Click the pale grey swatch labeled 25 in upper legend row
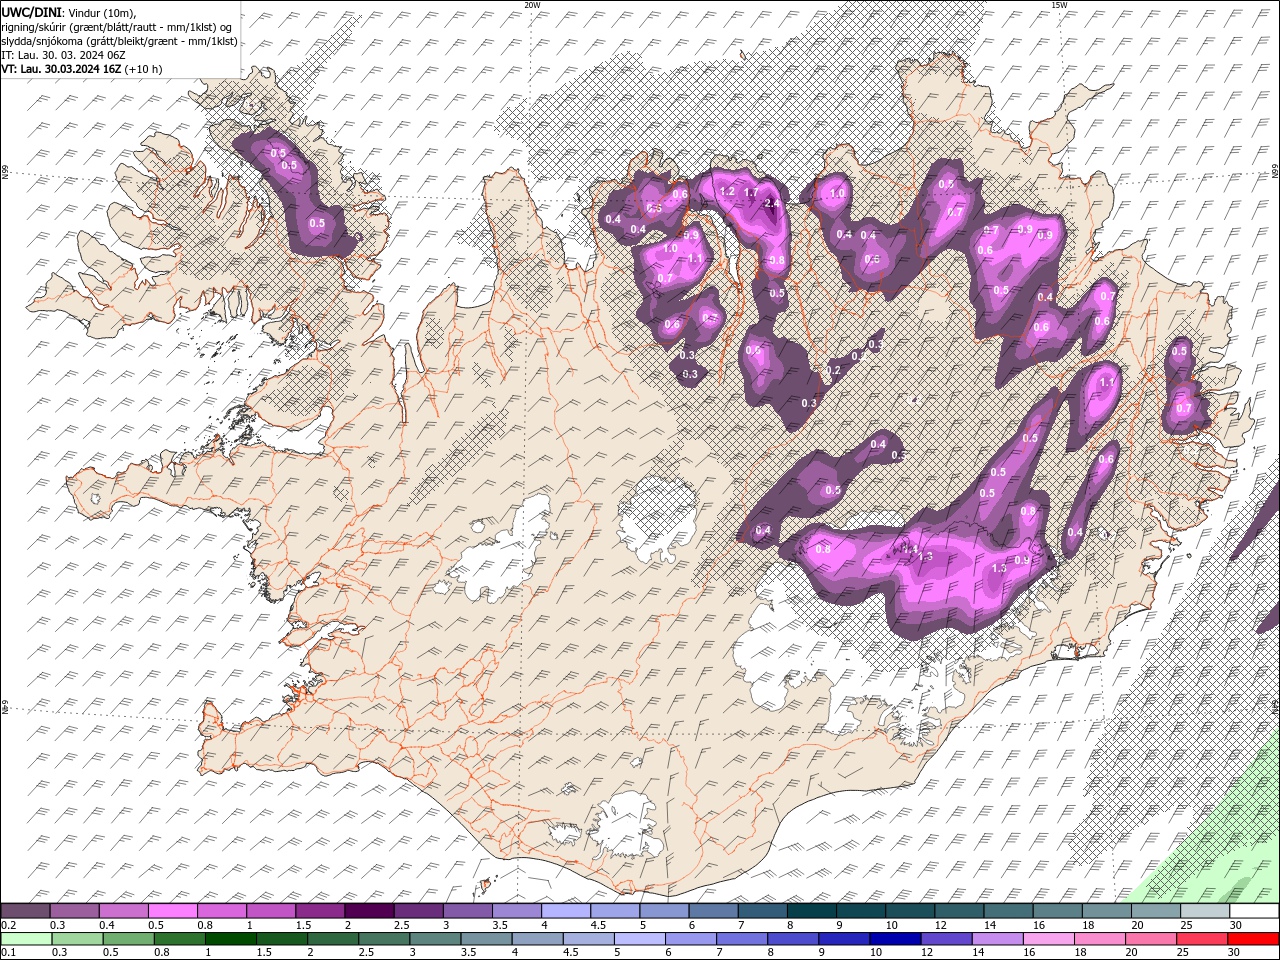 (1204, 910)
